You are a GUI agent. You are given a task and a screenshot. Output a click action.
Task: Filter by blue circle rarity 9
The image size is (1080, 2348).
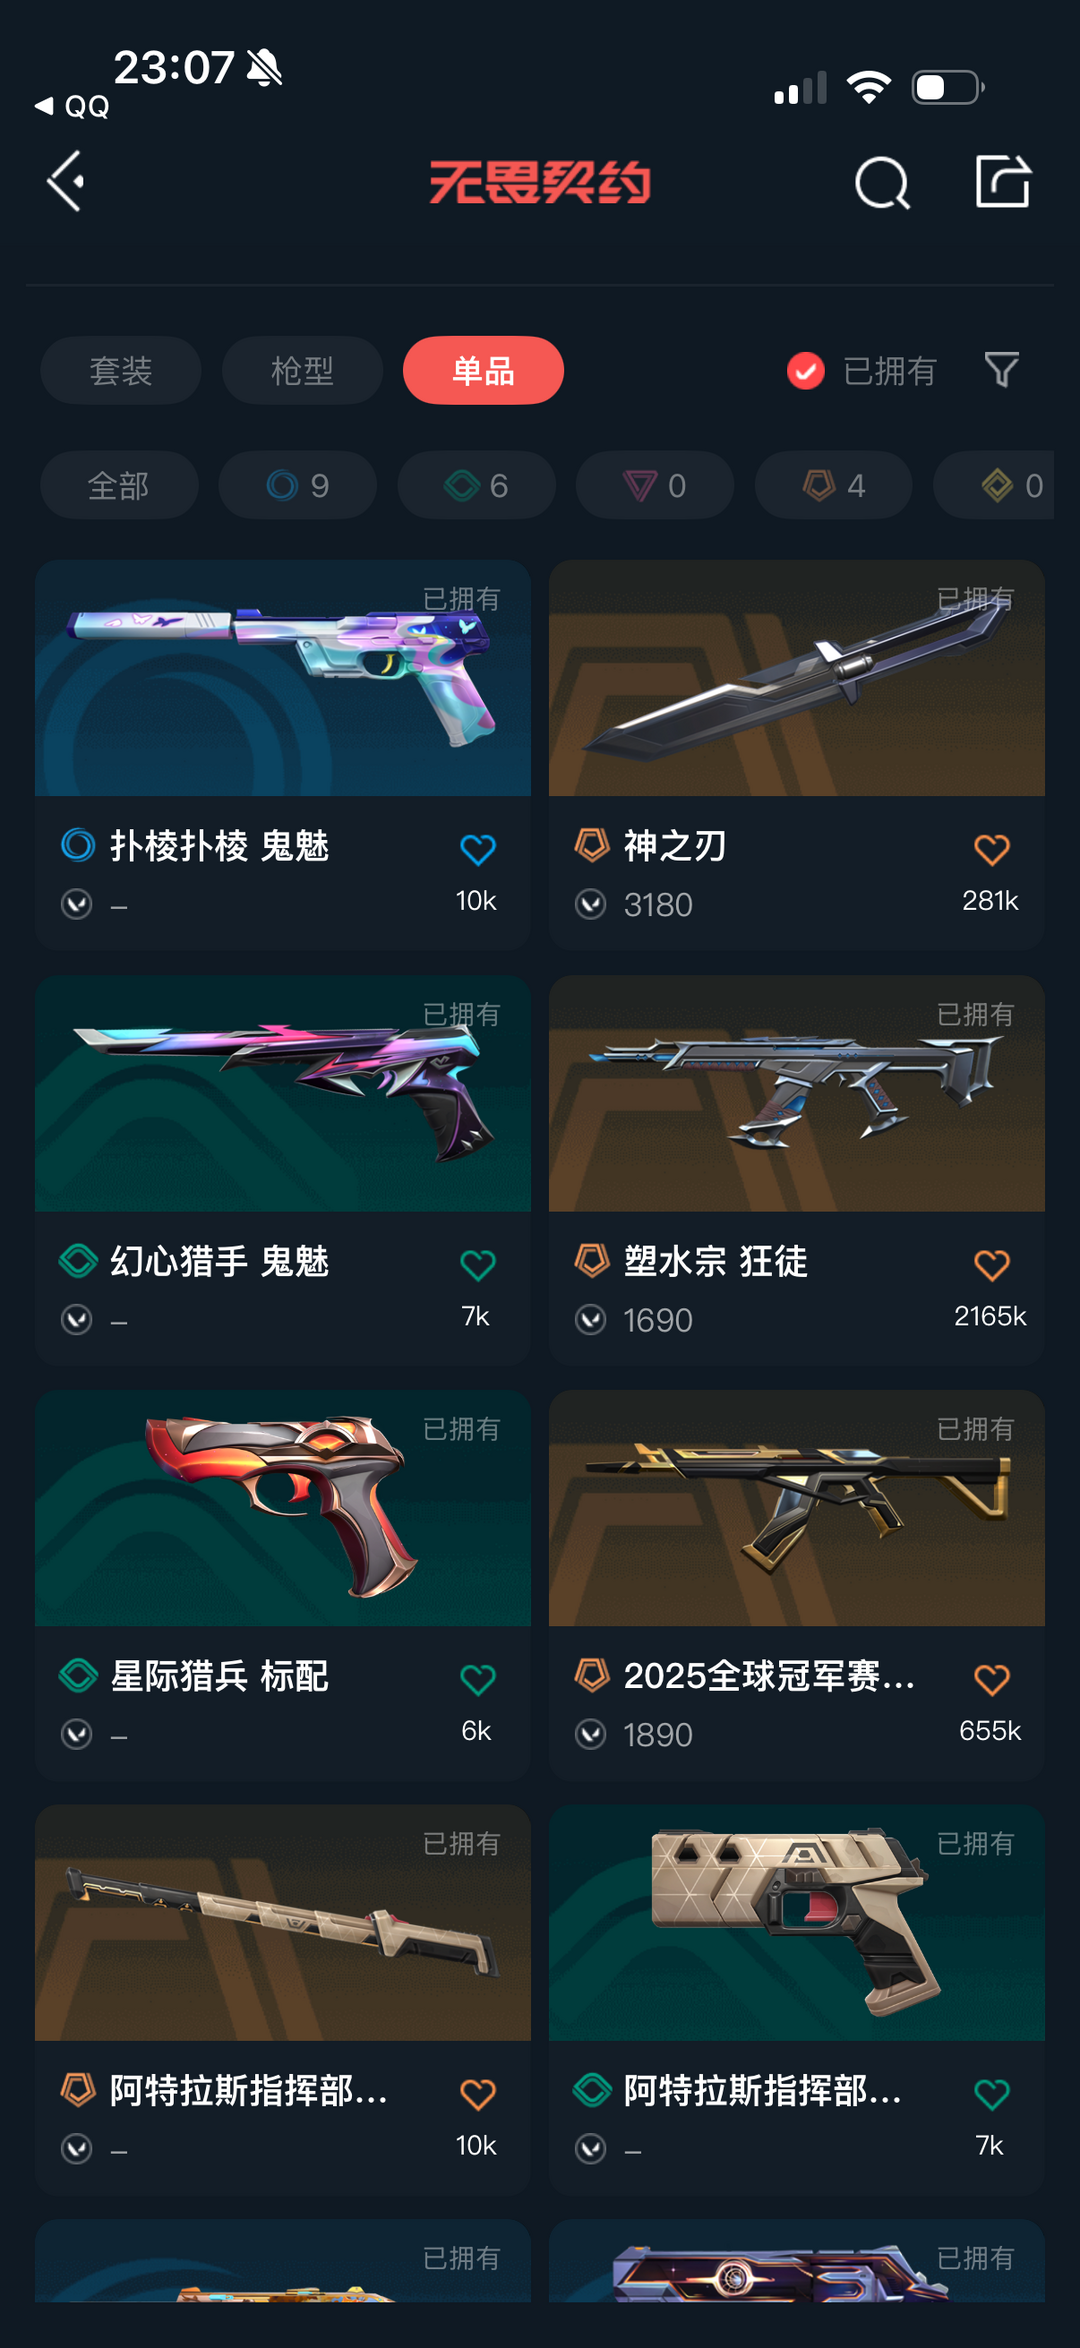[x=298, y=485]
